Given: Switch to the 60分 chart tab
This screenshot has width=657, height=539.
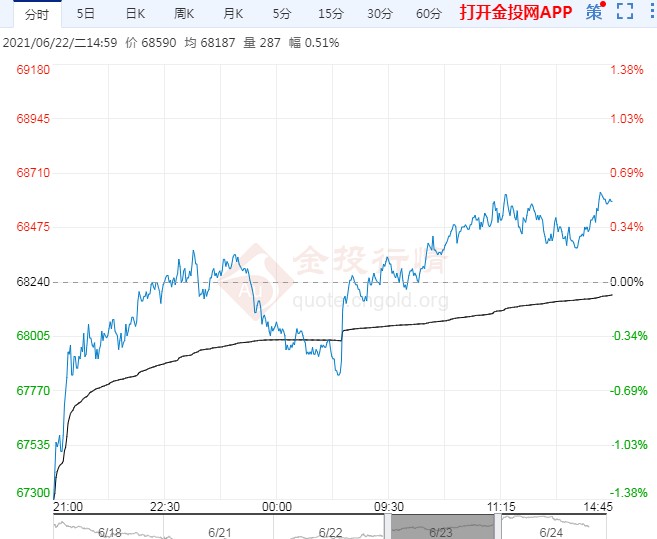Looking at the screenshot, I should 429,13.
